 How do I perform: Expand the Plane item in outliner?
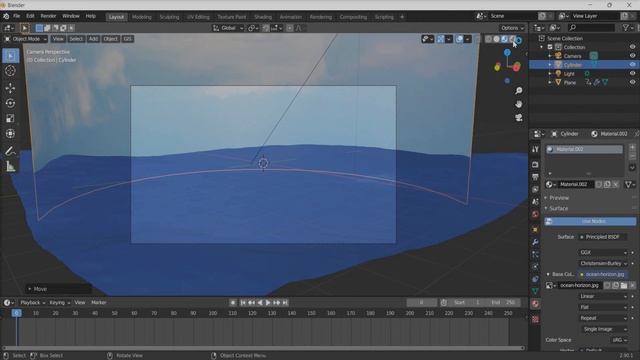(550, 82)
